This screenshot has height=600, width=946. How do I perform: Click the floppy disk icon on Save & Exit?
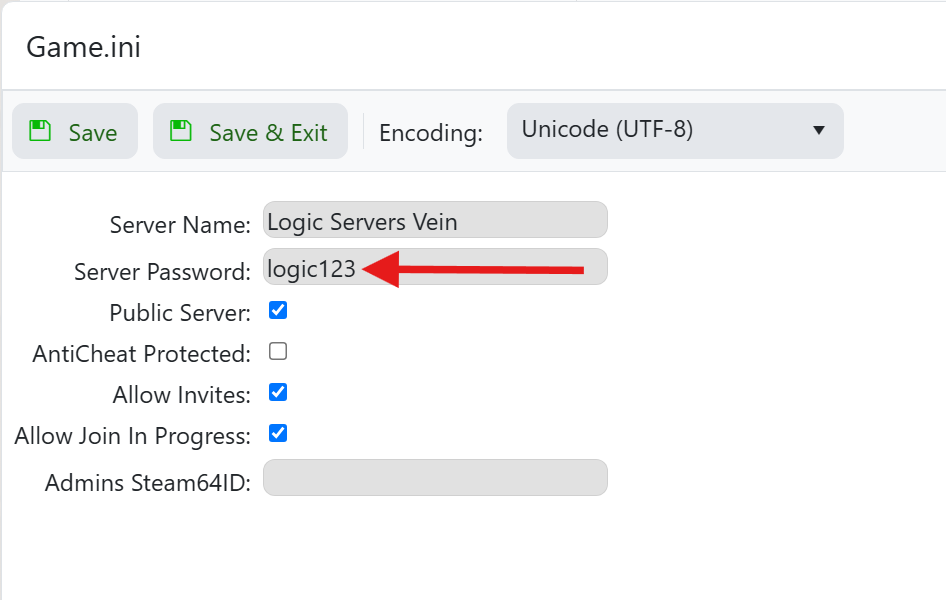point(181,131)
